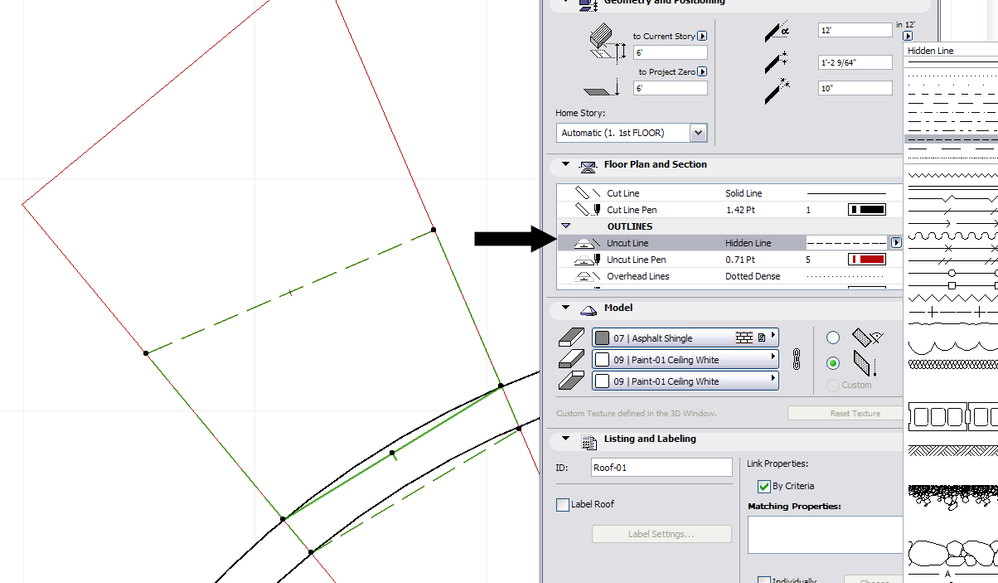Screen dimensions: 998x583
Task: Click the Cut Line row icon
Action: pyautogui.click(x=587, y=192)
